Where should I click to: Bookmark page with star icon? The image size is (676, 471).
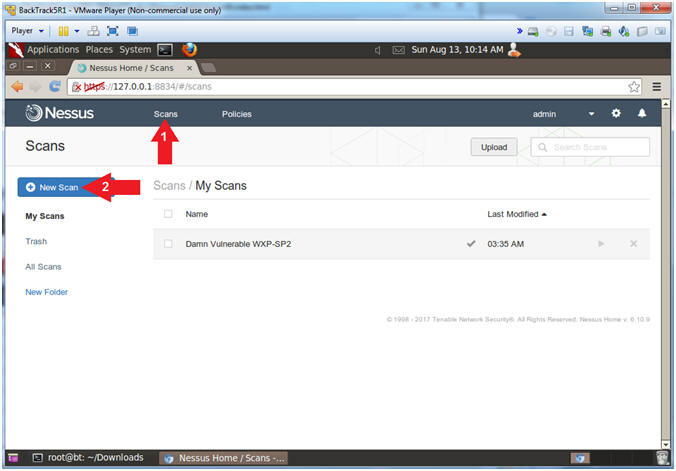(634, 87)
